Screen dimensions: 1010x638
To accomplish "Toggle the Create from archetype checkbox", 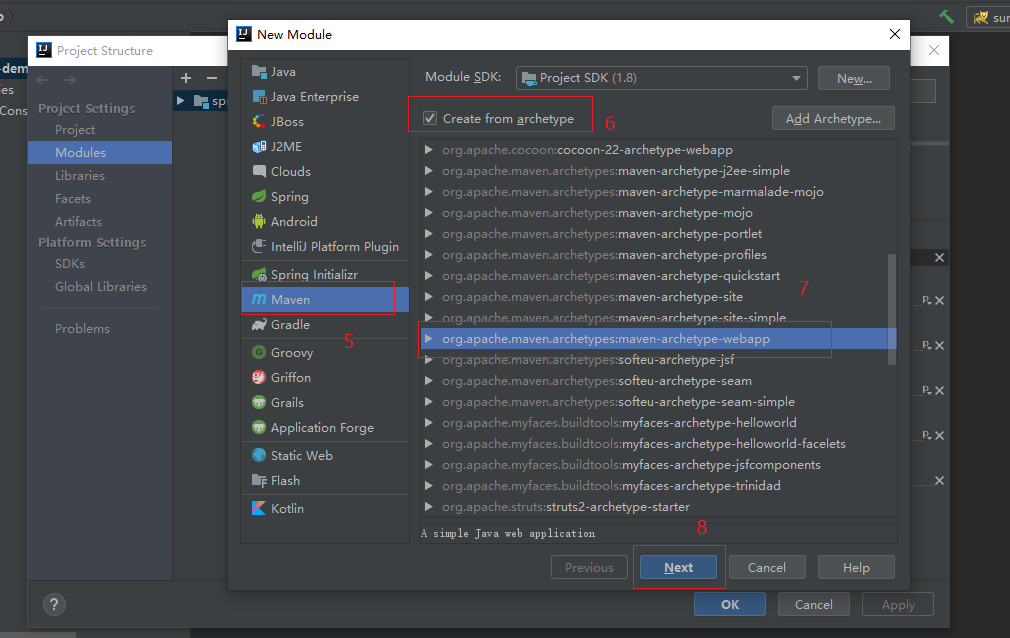I will 430,119.
